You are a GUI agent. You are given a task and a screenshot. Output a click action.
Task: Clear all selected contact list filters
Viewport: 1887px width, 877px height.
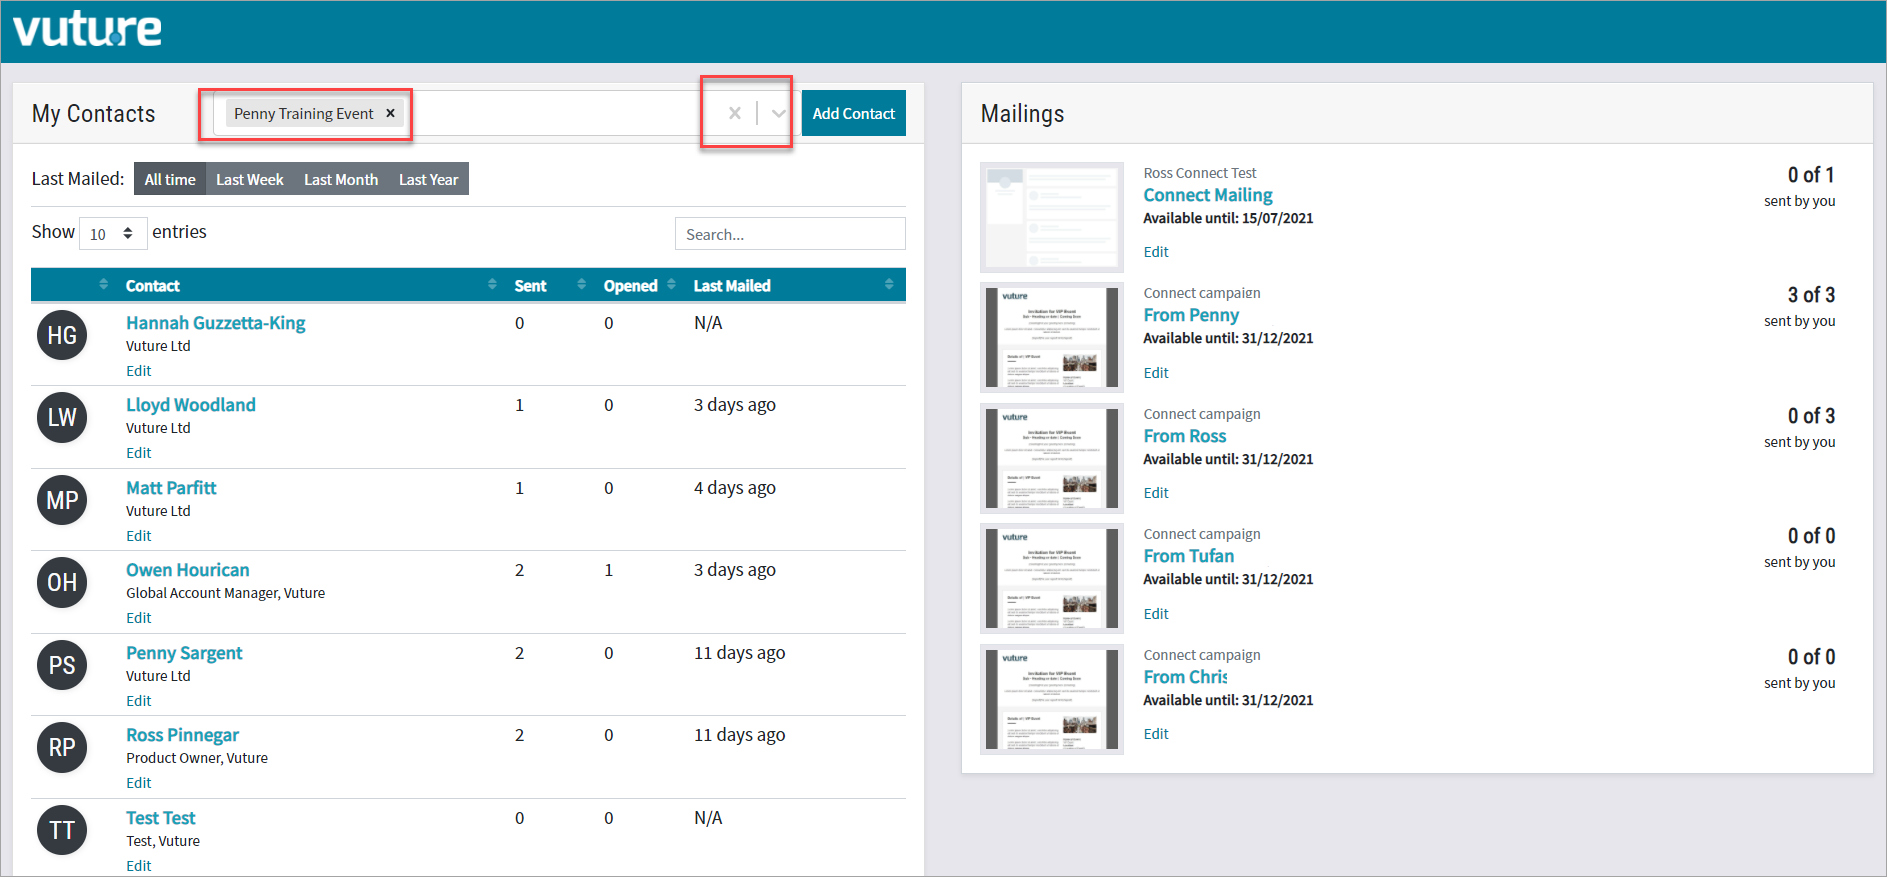tap(735, 113)
